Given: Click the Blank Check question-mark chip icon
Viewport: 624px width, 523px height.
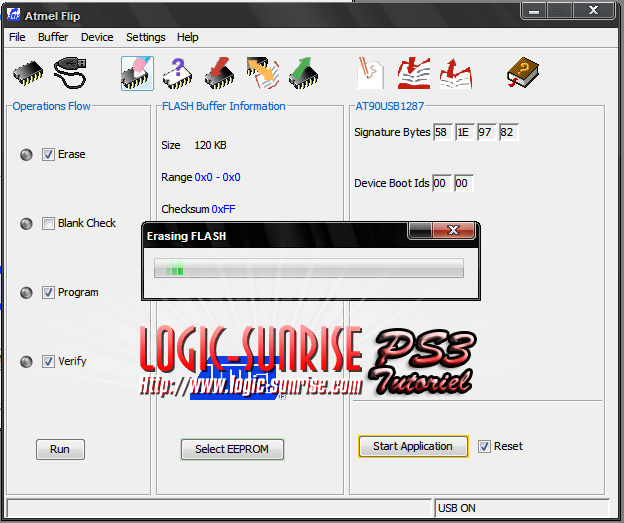Looking at the screenshot, I should (x=177, y=73).
